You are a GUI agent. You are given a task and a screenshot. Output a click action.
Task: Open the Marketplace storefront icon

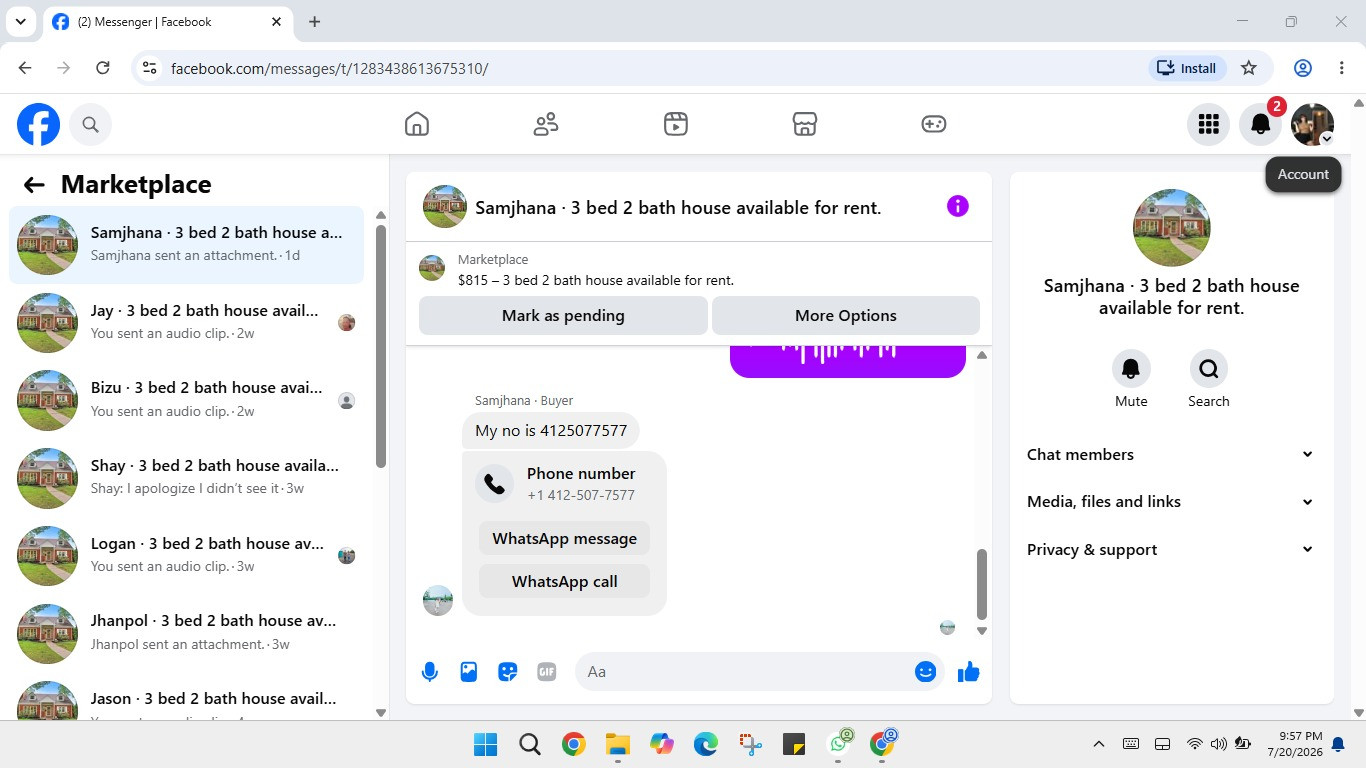pos(805,124)
